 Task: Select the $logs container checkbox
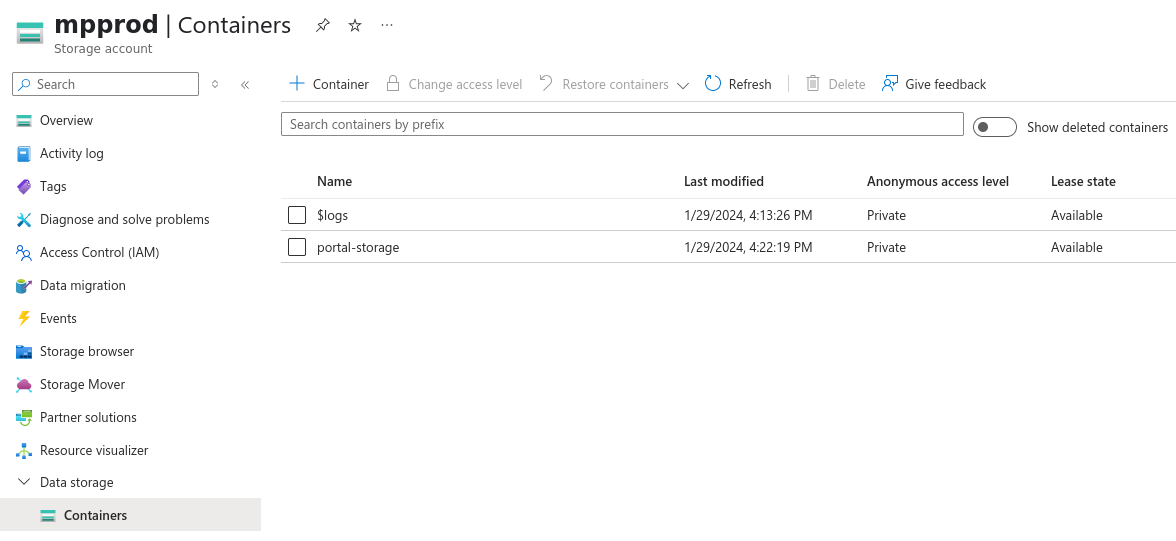point(297,215)
